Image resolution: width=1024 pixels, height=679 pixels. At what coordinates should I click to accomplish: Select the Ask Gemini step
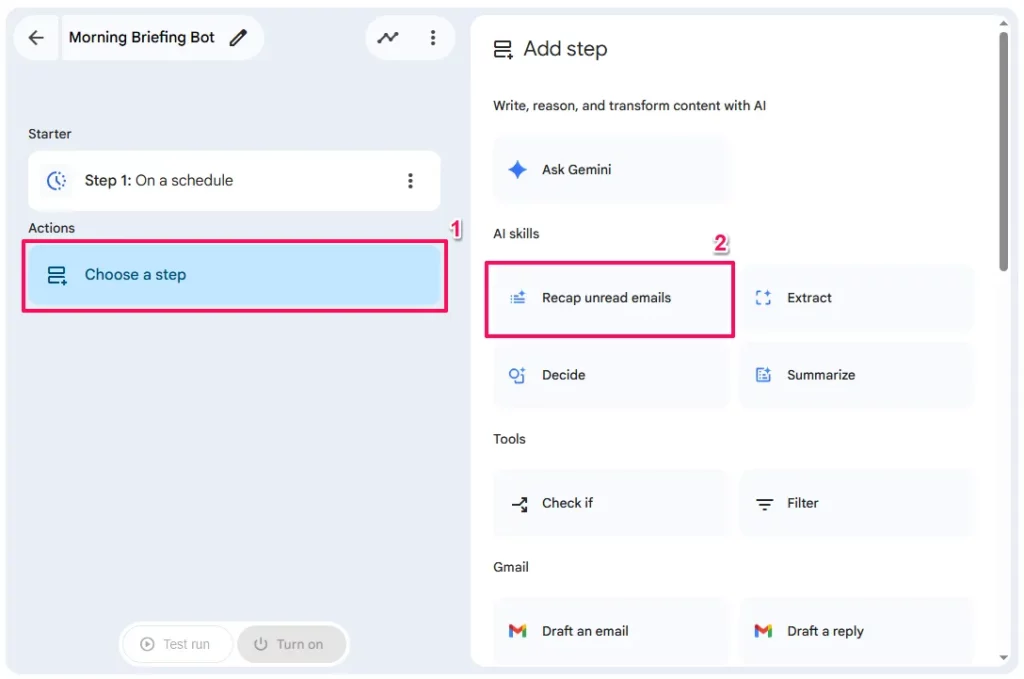click(610, 169)
